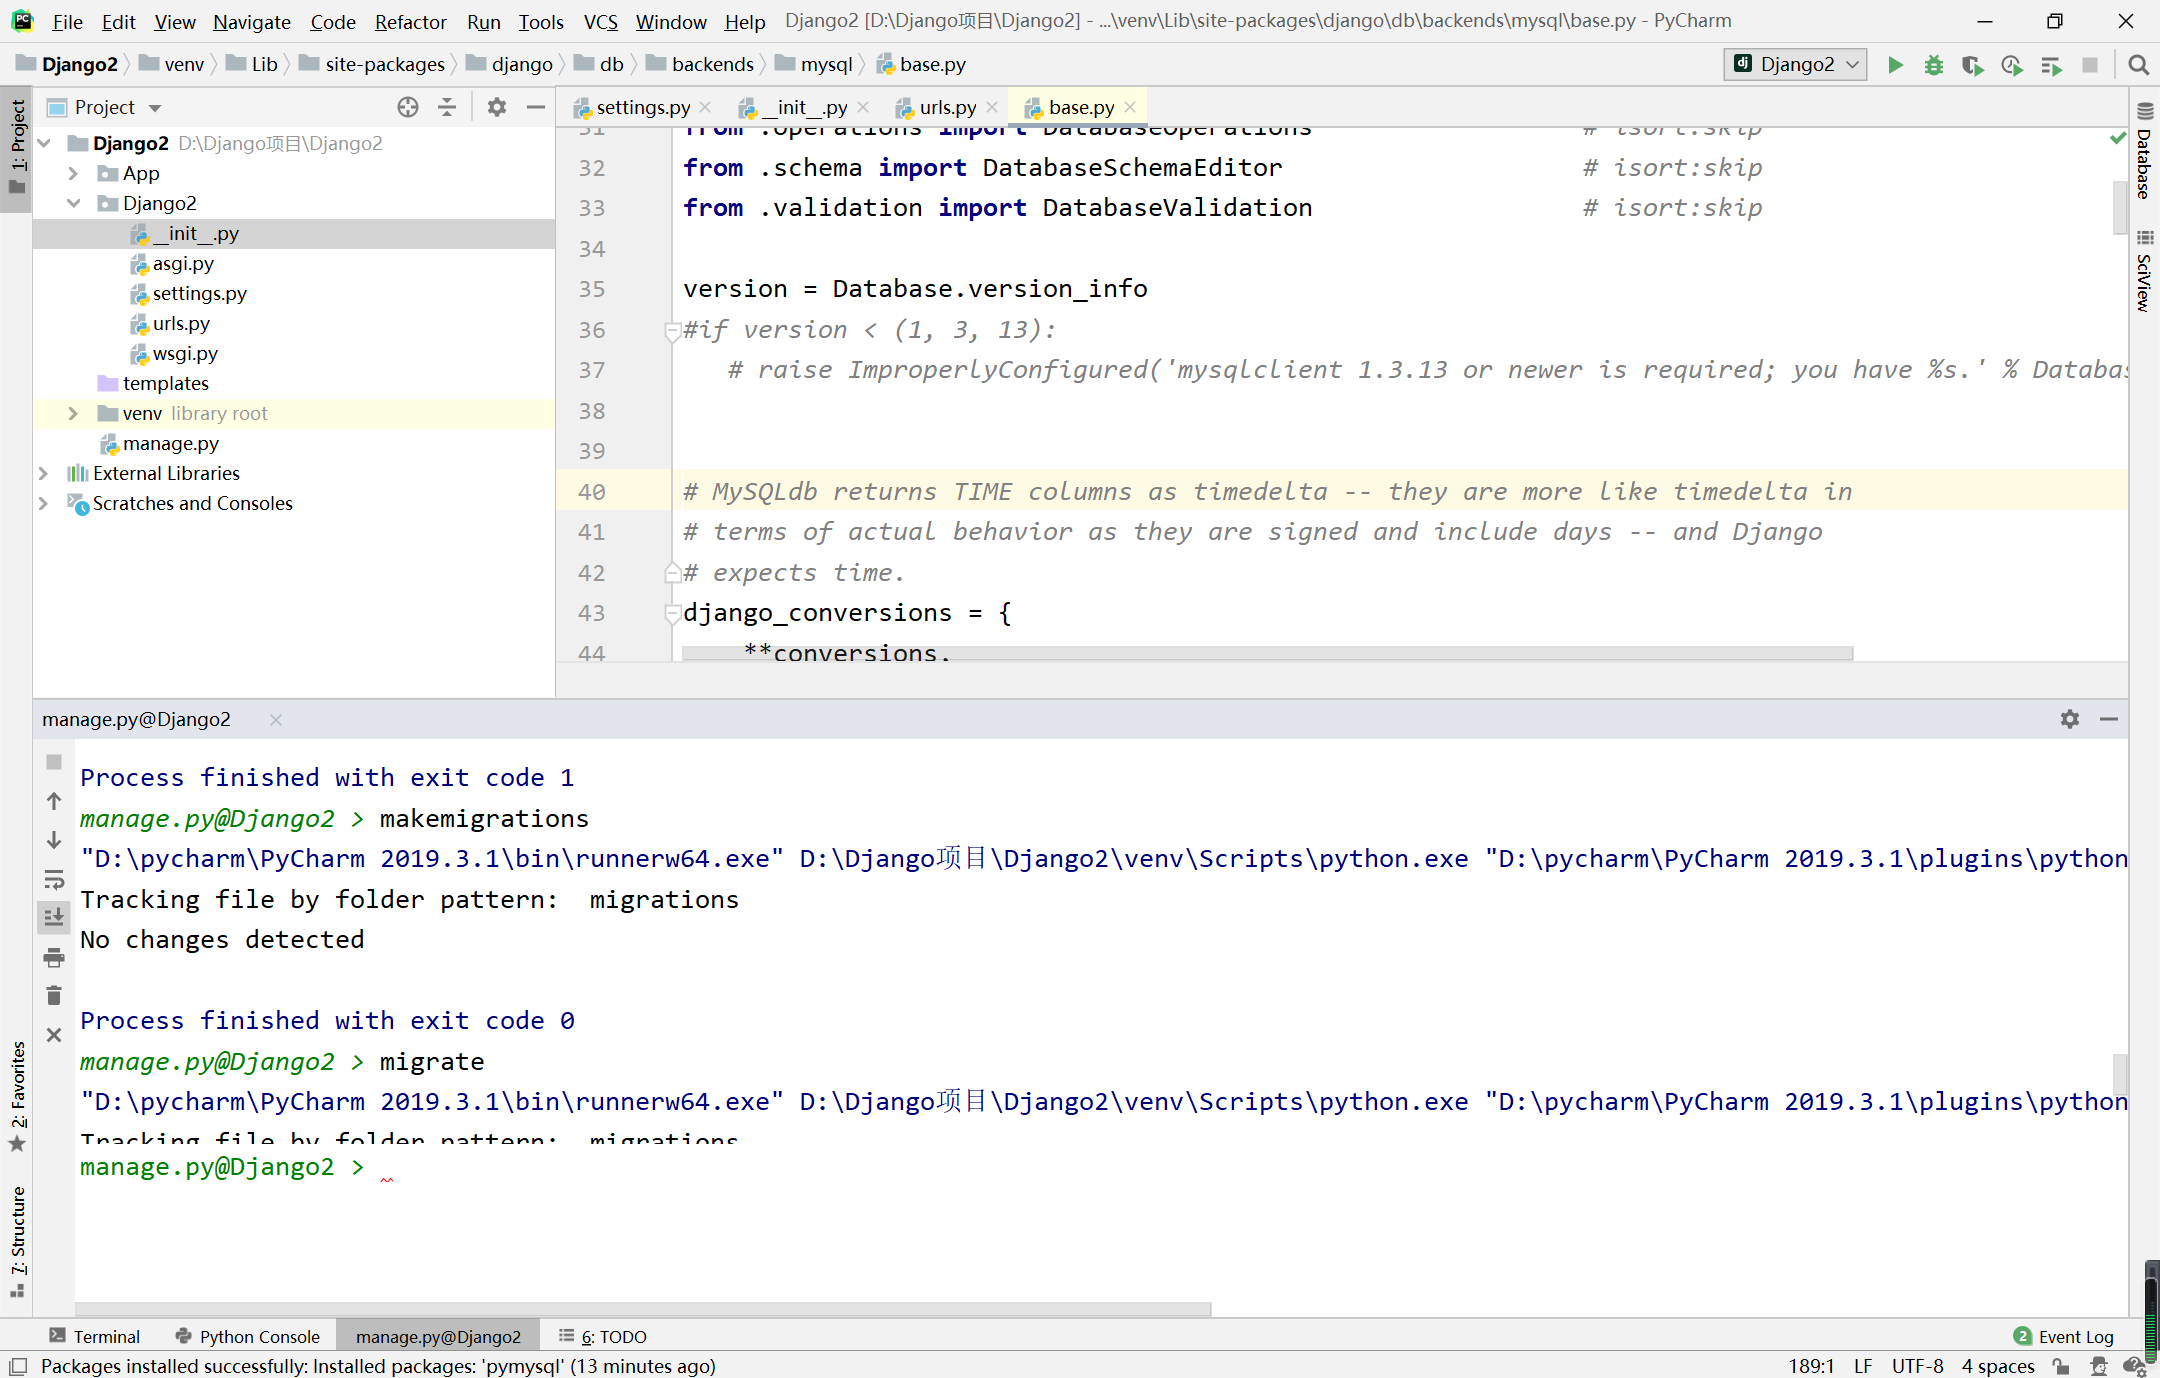Switch to the urls.py editor tab
Screen dimensions: 2160x1378
(x=947, y=107)
